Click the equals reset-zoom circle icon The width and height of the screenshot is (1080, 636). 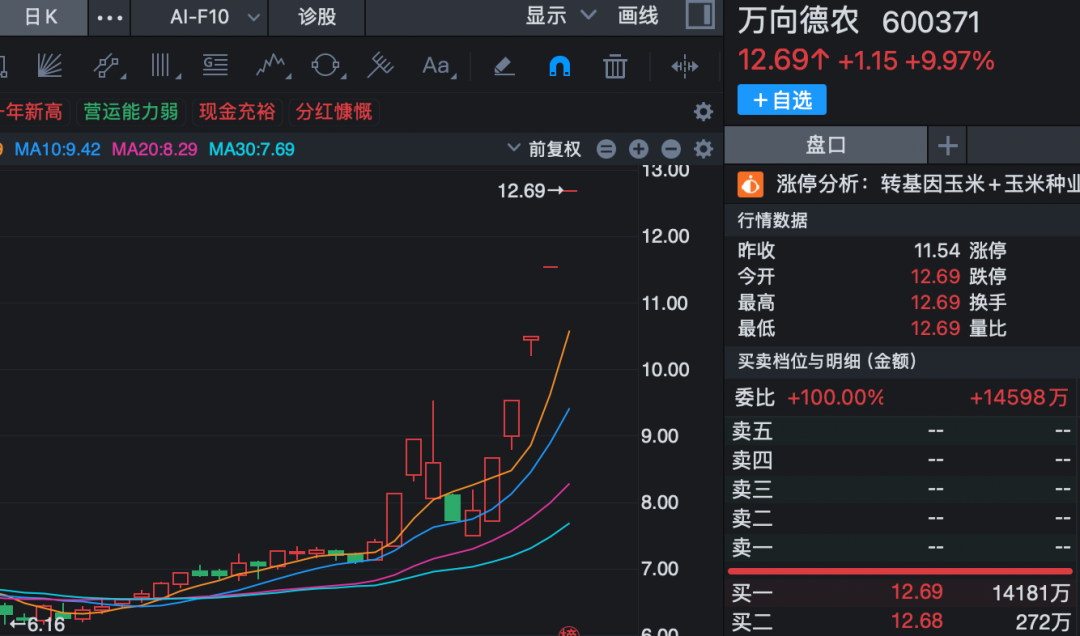click(606, 149)
